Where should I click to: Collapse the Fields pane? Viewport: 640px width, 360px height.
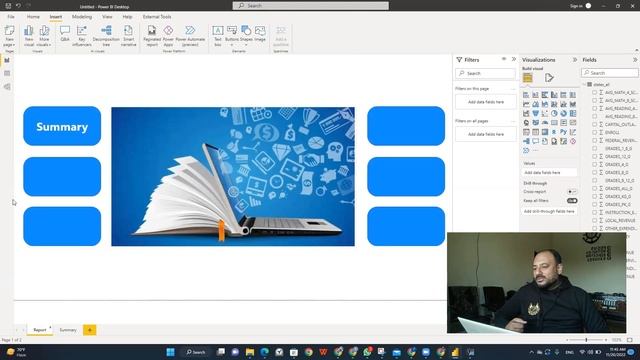635,60
